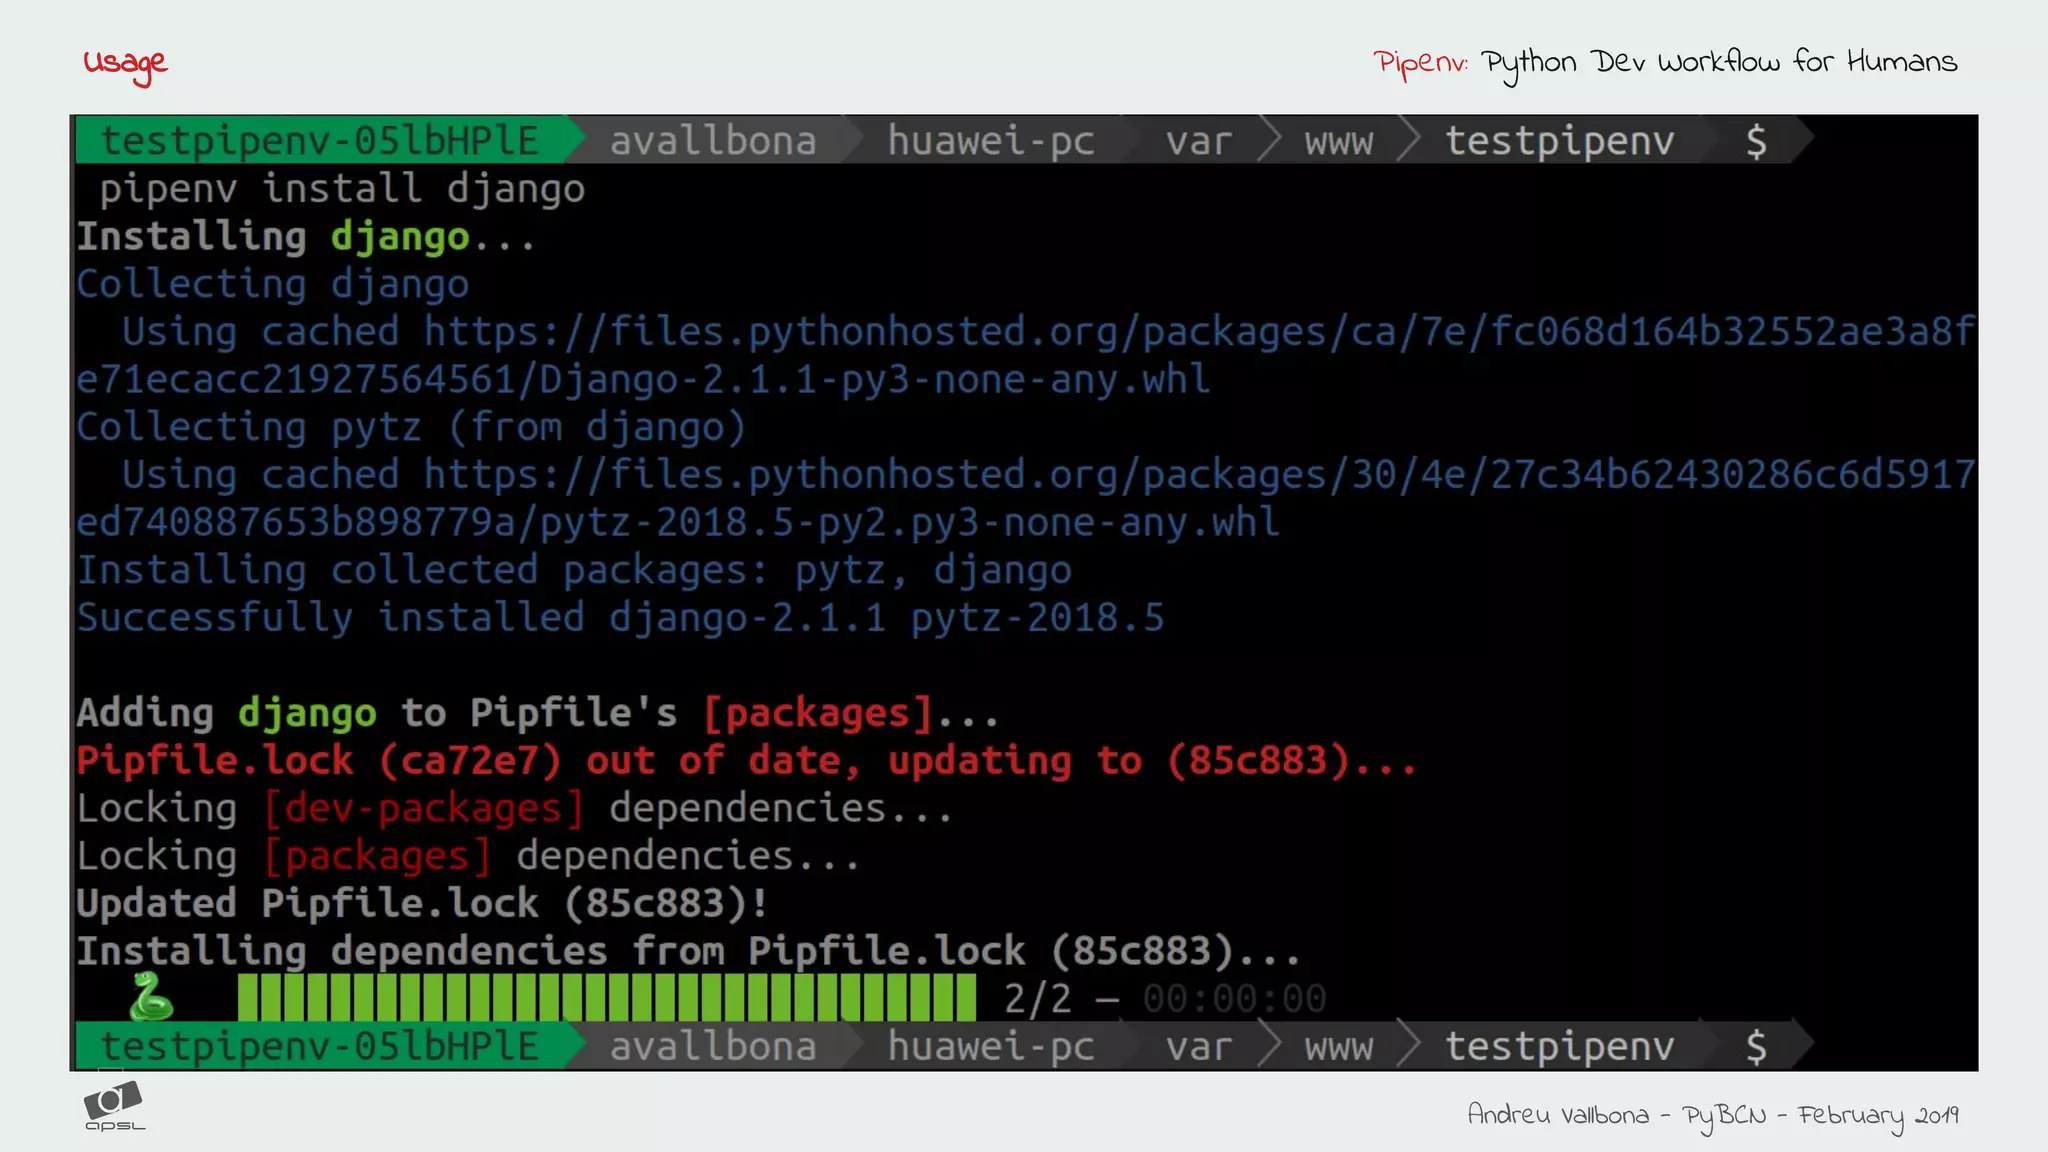Click the '2/2' progress counter
This screenshot has height=1152, width=2048.
1038,999
